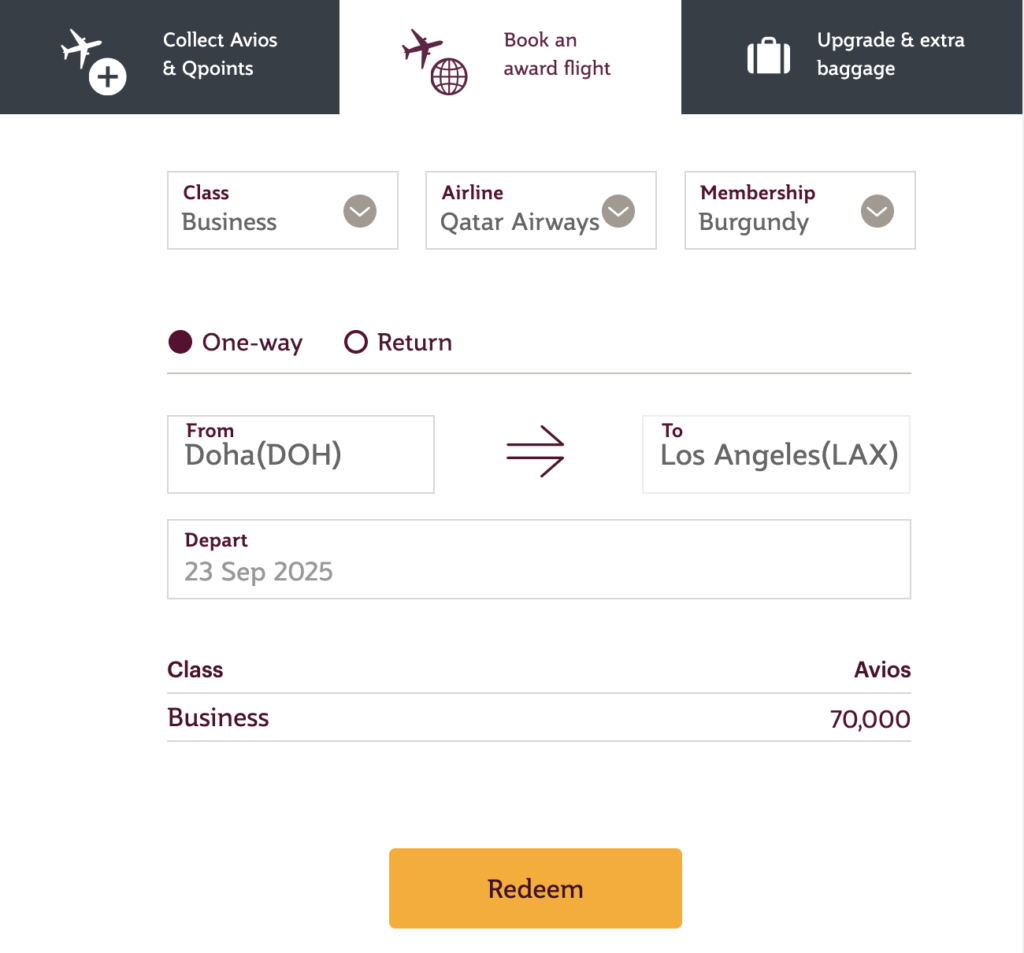Switch to the Upgrade & extra baggage tab
The image size is (1024, 953).
(x=852, y=55)
